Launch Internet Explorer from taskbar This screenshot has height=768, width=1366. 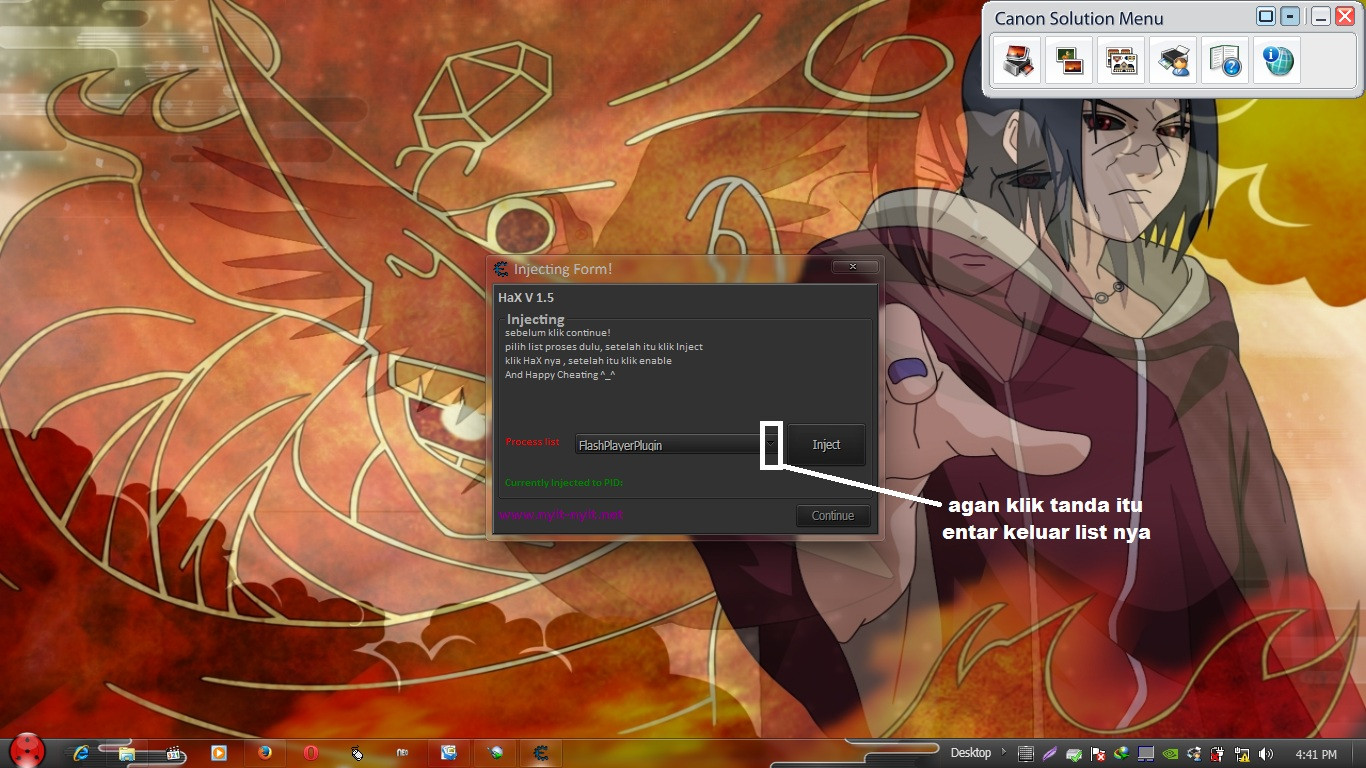click(82, 753)
